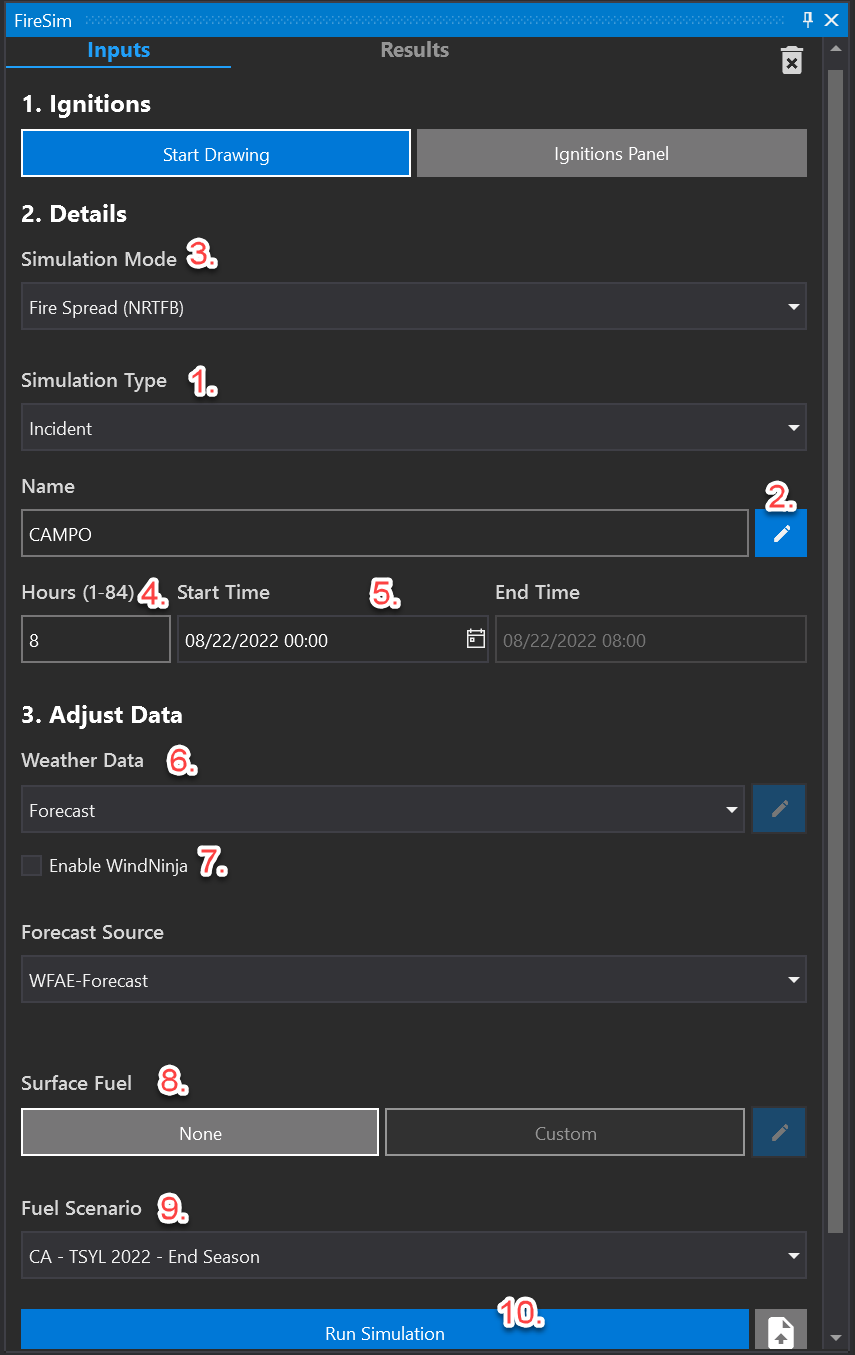Pin the FireSim panel
This screenshot has height=1355, width=855.
[808, 20]
